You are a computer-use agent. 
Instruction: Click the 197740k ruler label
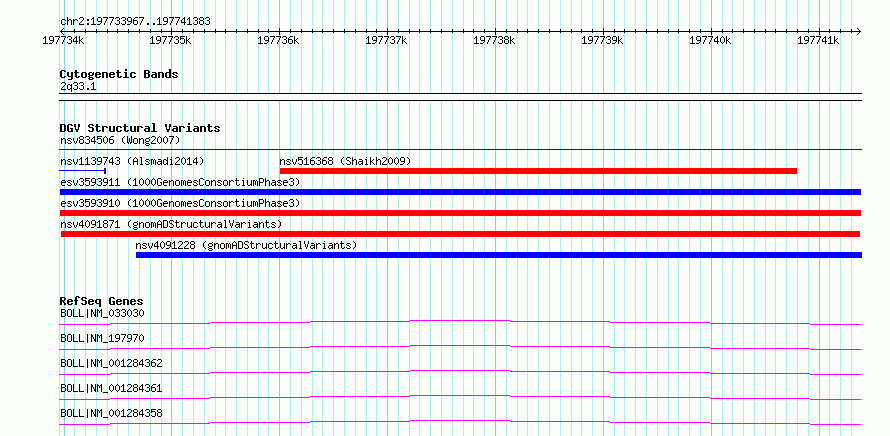click(x=710, y=40)
